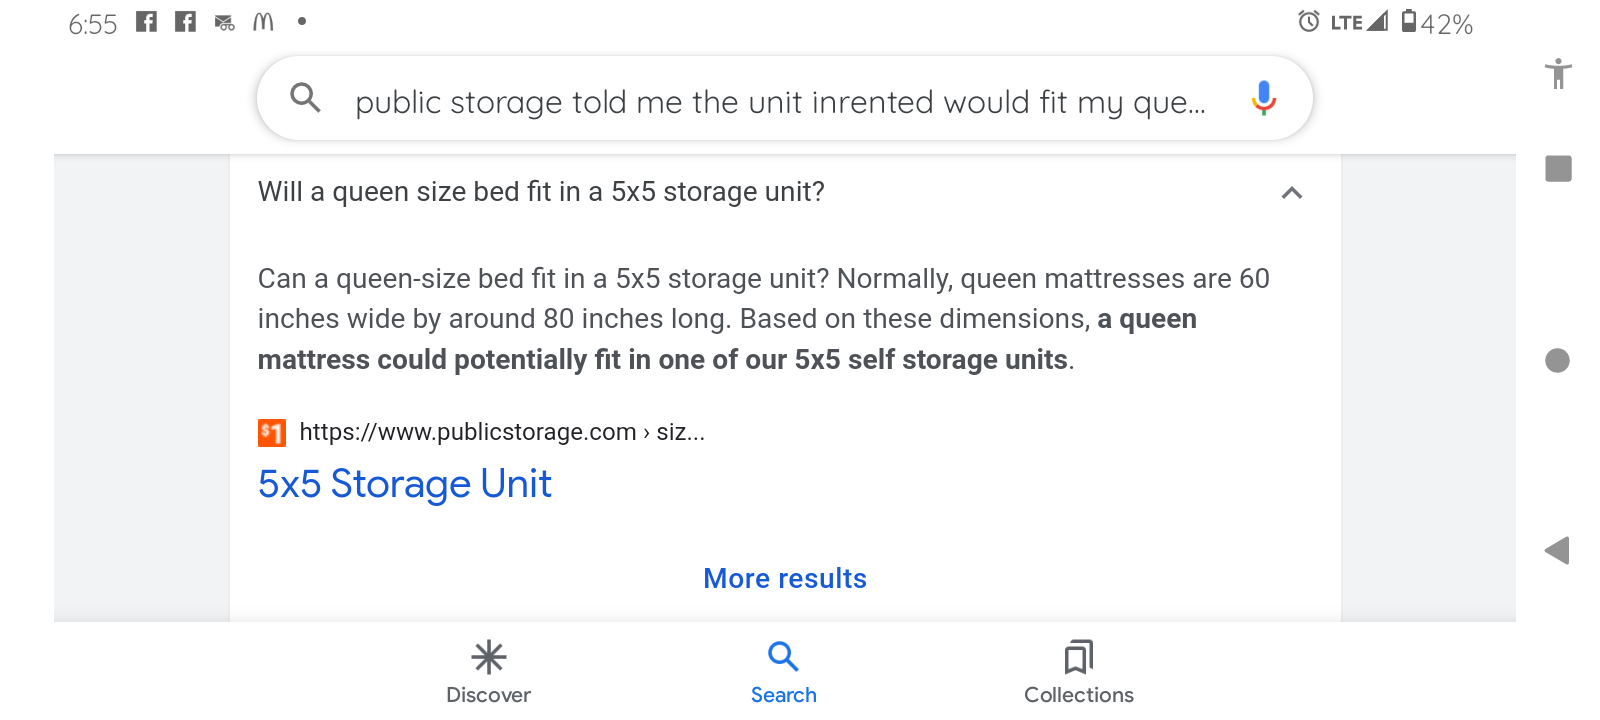Tap the McDonald's notification icon

click(262, 20)
